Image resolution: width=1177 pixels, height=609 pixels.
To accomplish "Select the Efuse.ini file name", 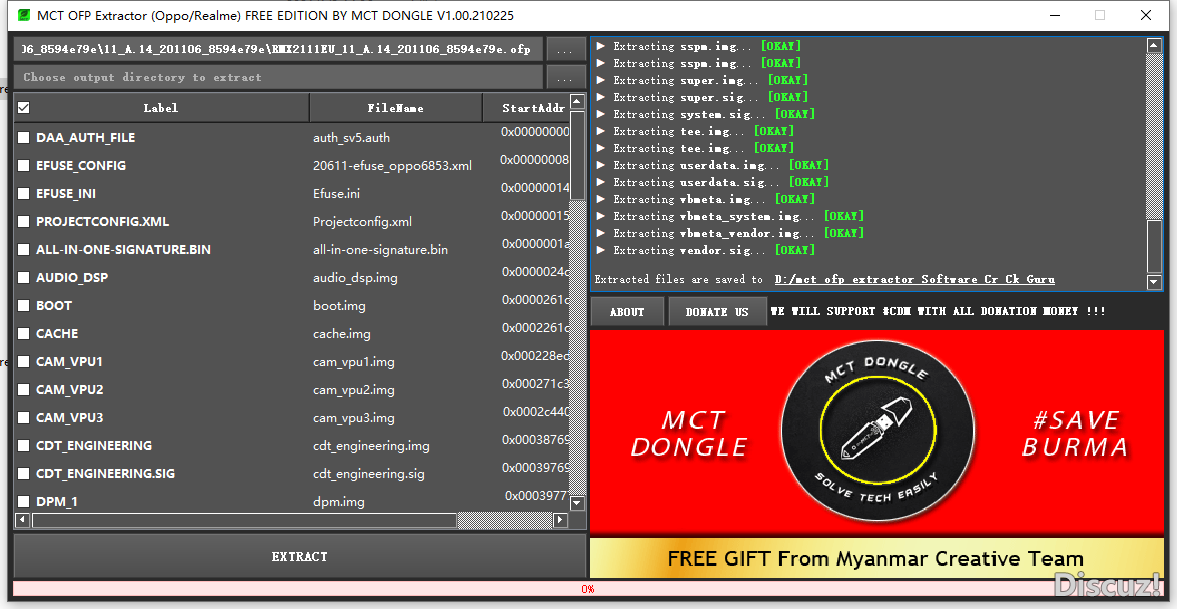I will [x=336, y=194].
